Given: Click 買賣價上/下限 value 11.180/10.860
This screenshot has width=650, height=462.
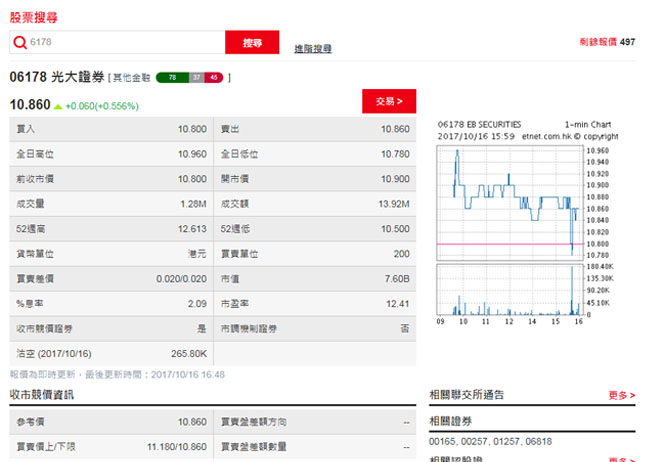Looking at the screenshot, I should click(177, 447).
